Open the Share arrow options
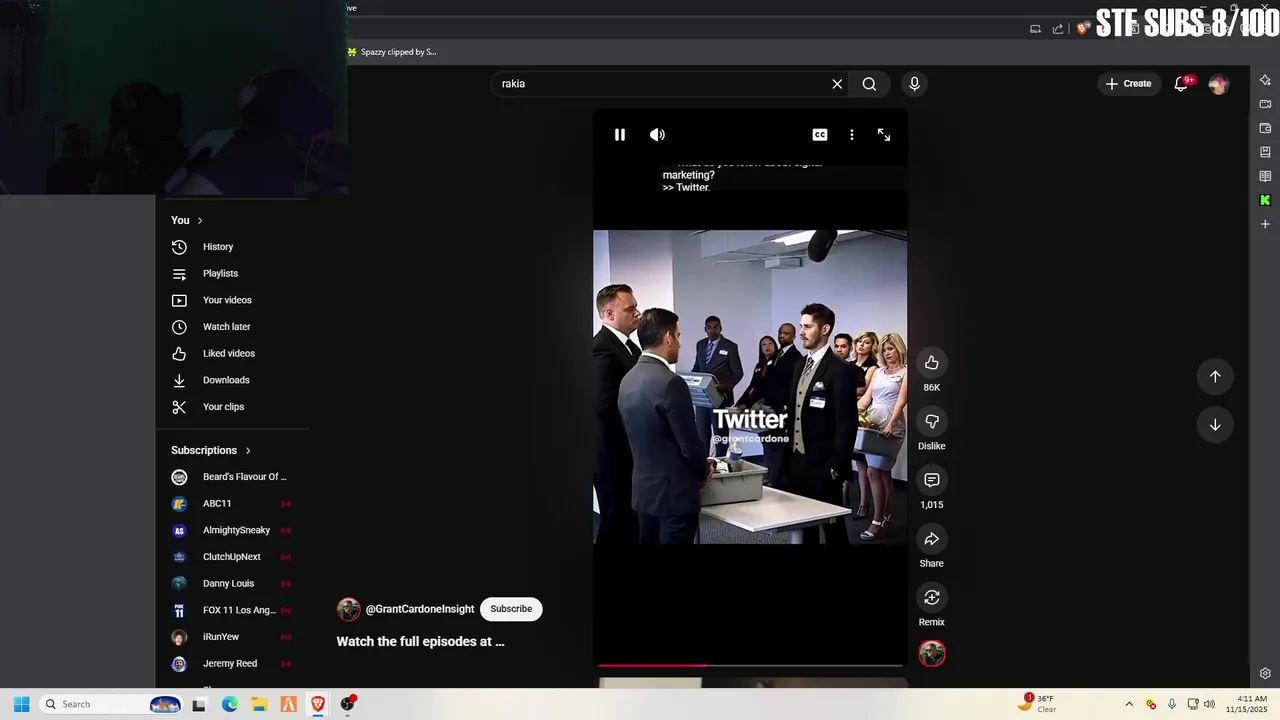The width and height of the screenshot is (1280, 720). tap(932, 540)
